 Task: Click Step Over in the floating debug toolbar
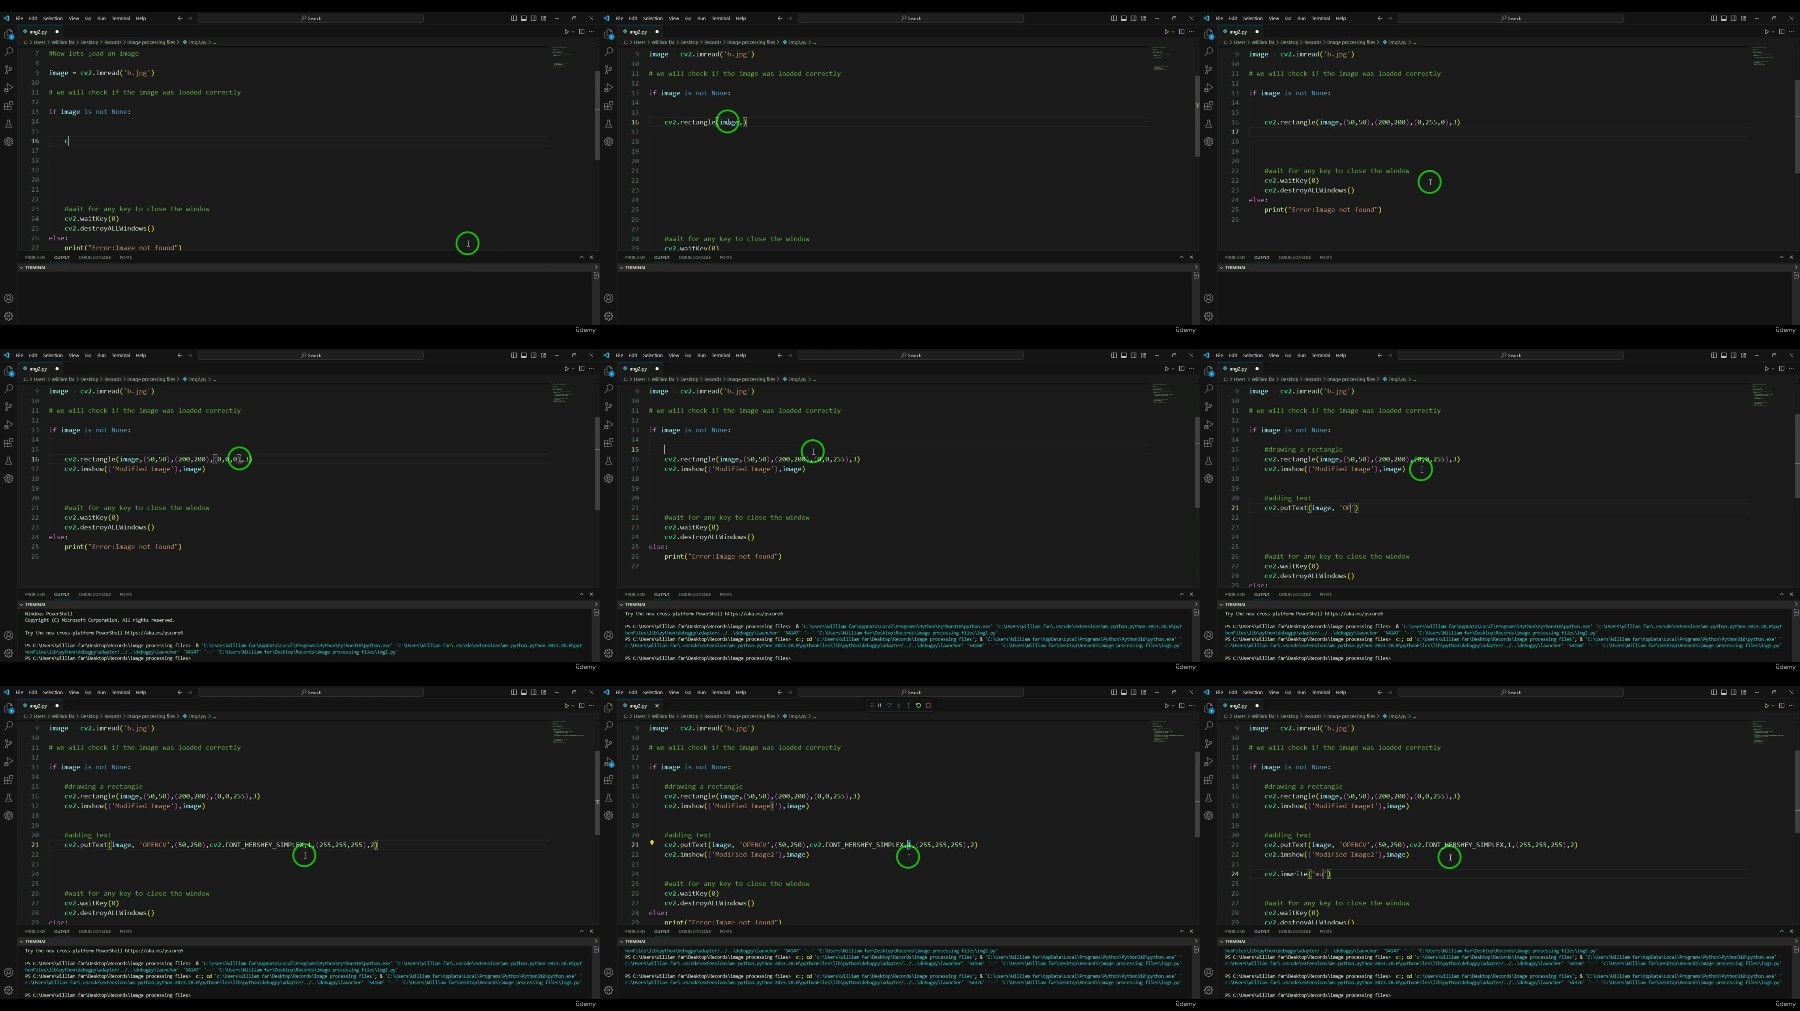pyautogui.click(x=889, y=705)
